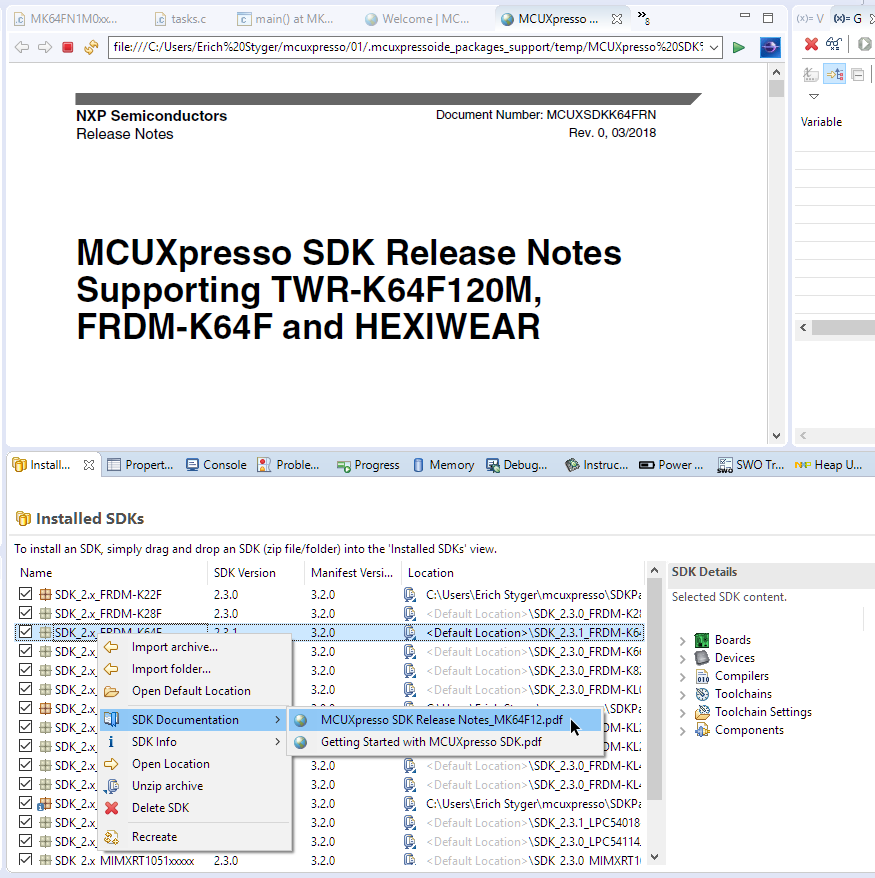Screen dimensions: 875x878
Task: Expand the Toolchain Settings node
Action: 683,713
